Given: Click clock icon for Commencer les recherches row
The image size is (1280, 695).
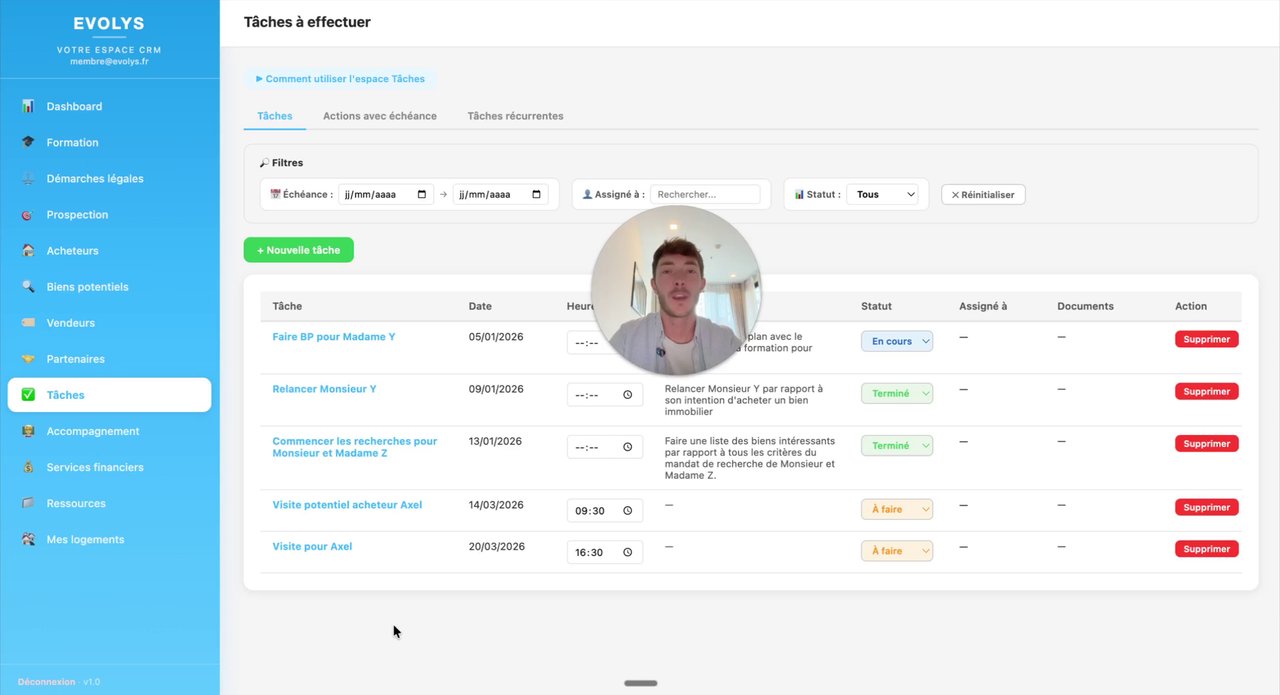Looking at the screenshot, I should (628, 447).
